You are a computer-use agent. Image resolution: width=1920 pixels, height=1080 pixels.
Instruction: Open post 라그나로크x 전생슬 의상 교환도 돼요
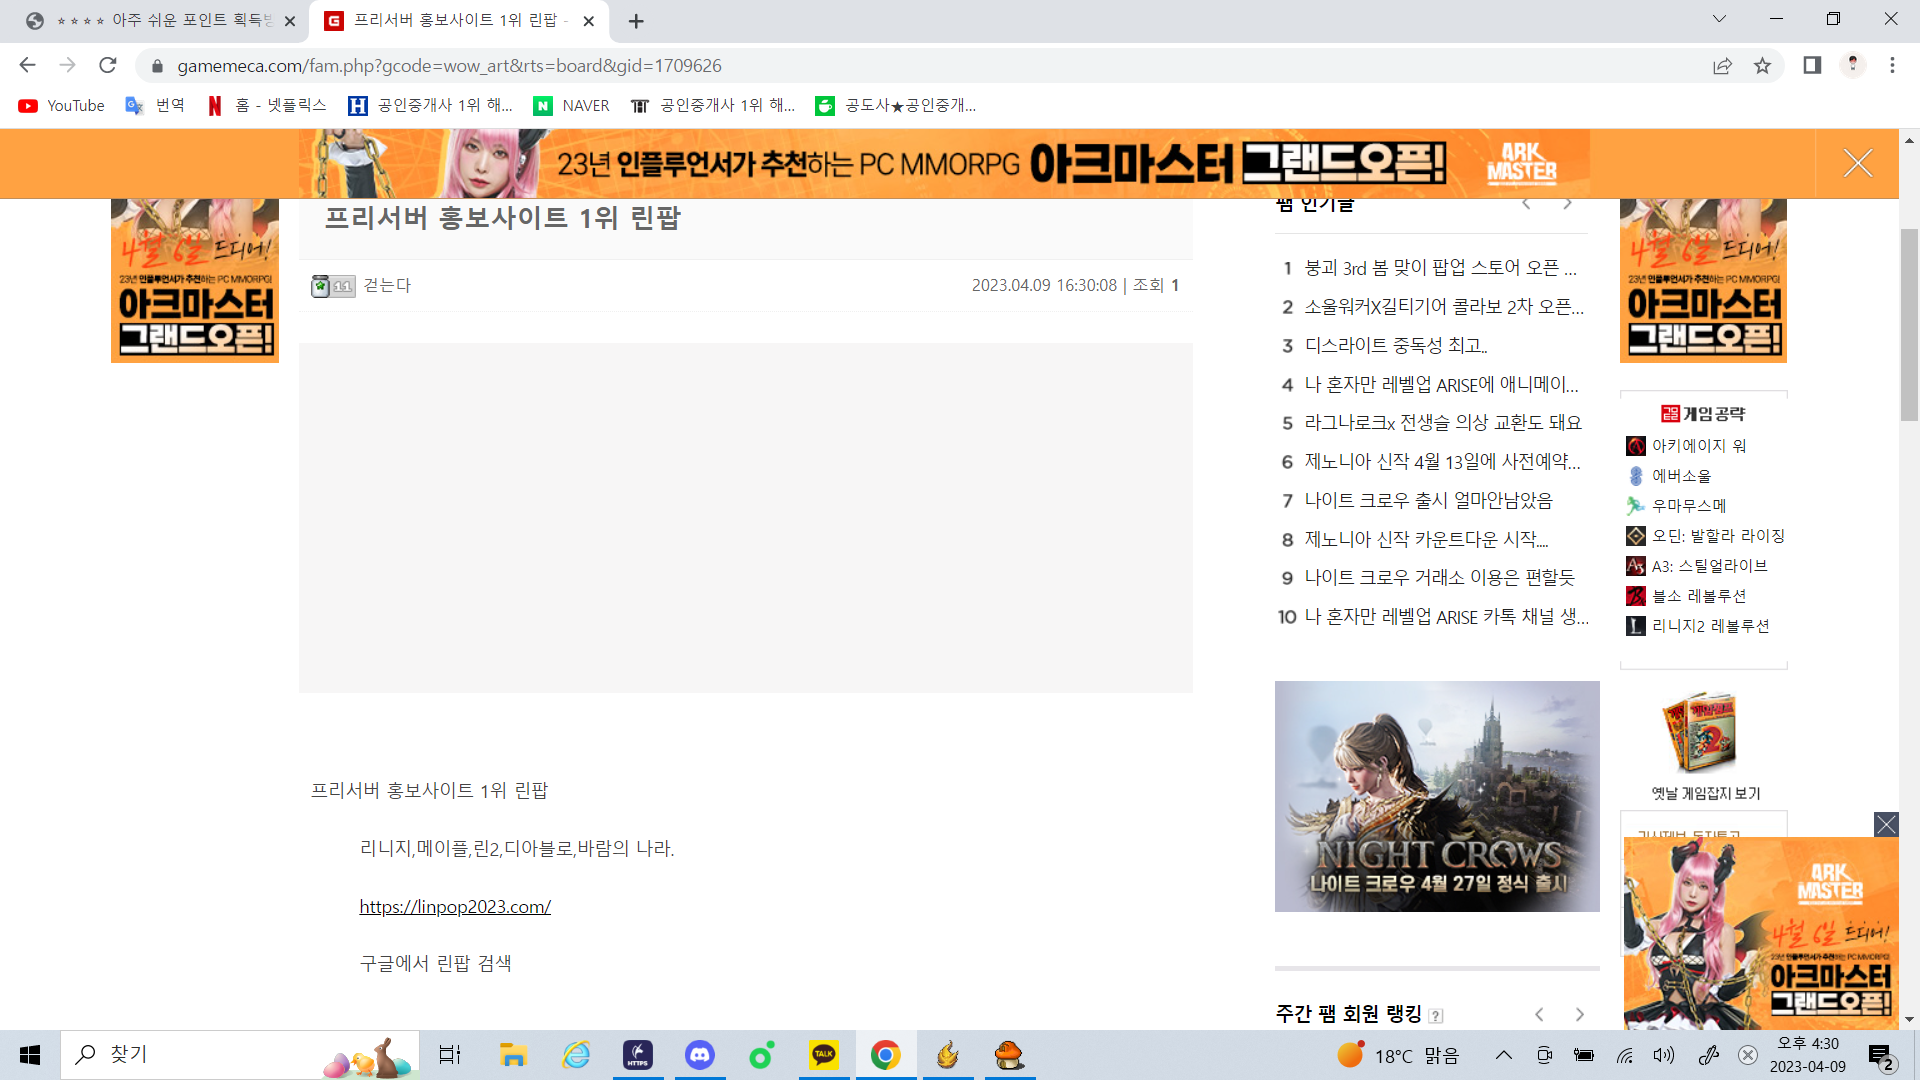pos(1443,423)
